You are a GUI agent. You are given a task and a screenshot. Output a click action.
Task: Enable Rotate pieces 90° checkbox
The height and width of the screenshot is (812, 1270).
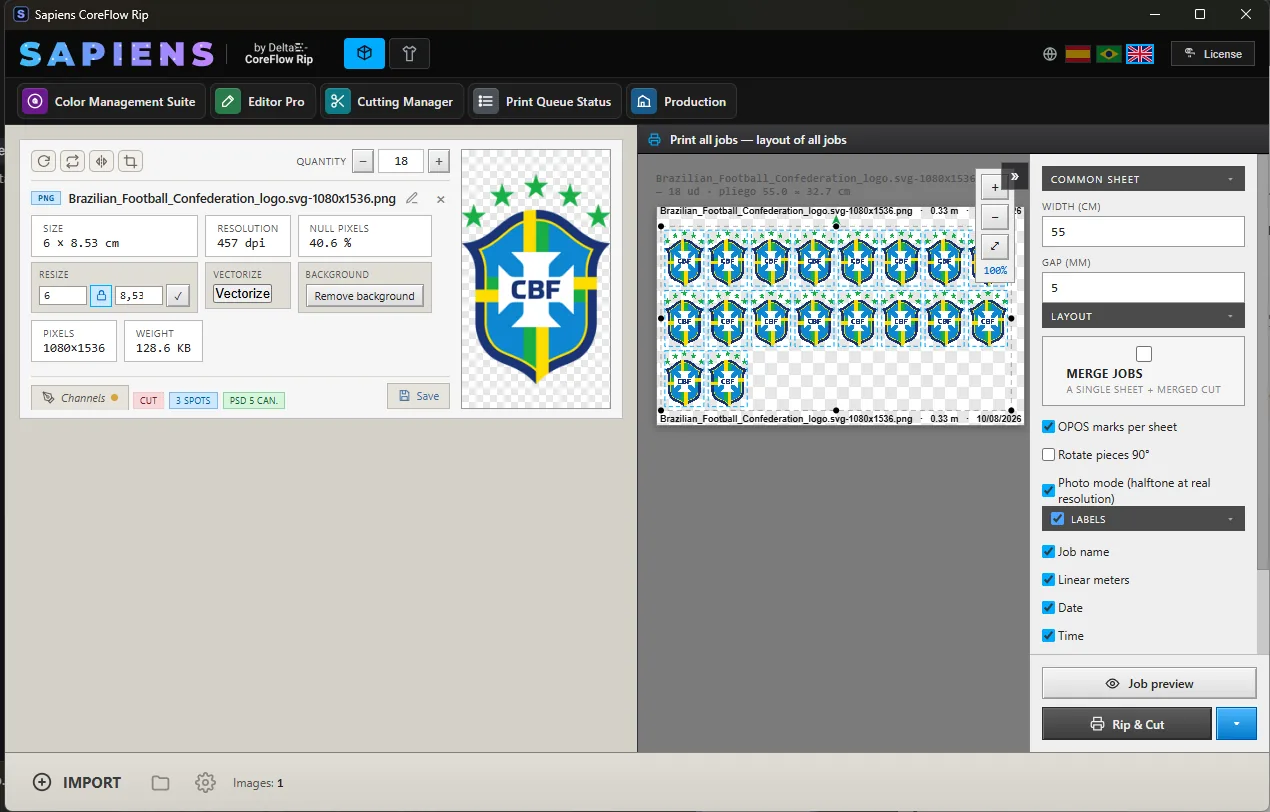click(x=1049, y=455)
